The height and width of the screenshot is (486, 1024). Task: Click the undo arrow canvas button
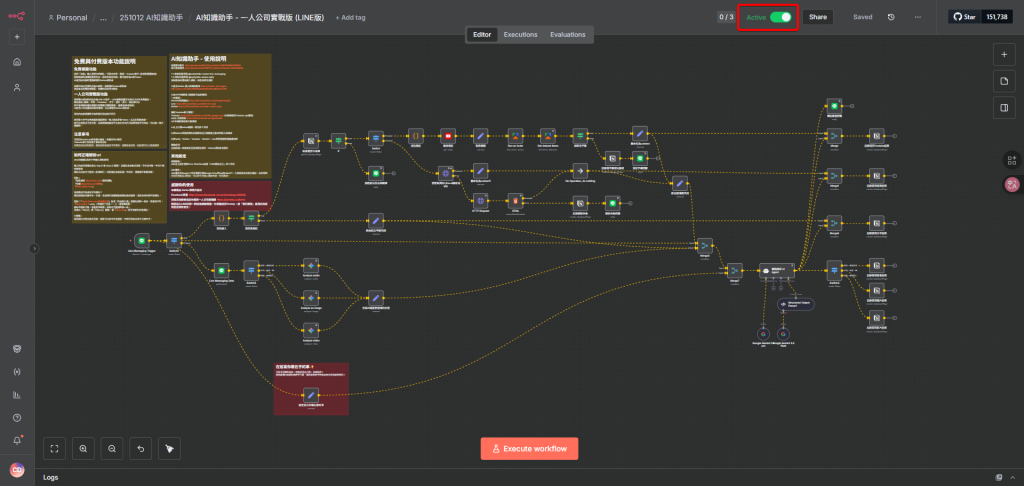[x=141, y=448]
